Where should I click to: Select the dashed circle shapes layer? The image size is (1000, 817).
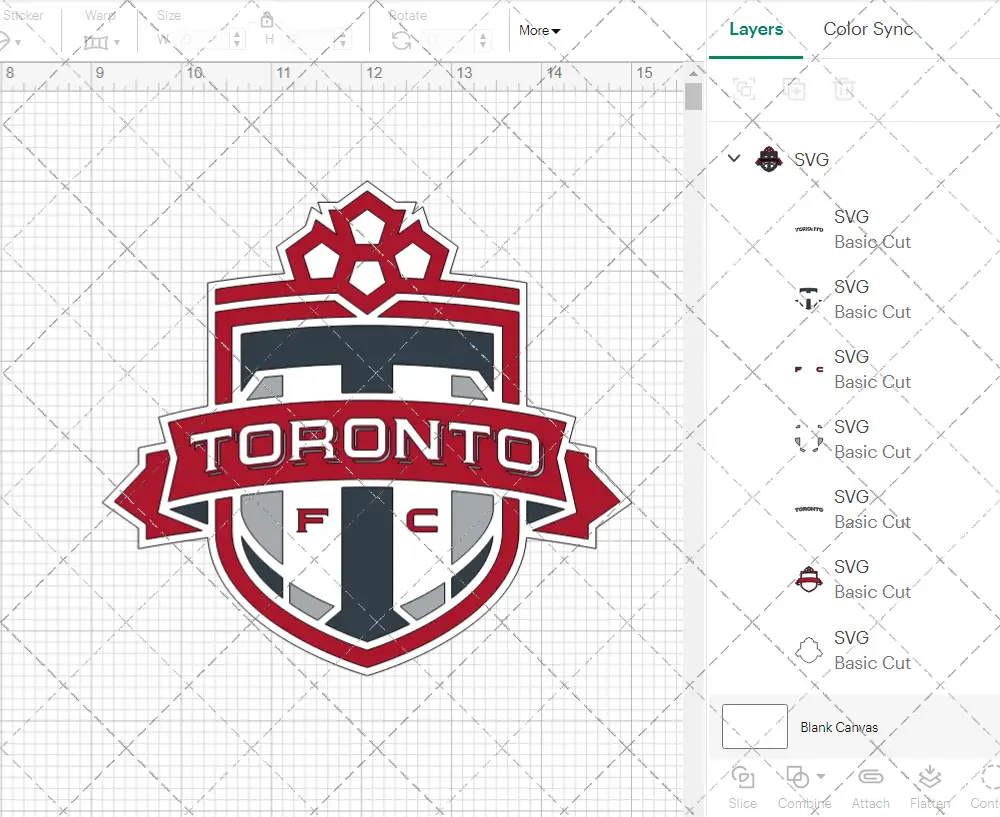(x=809, y=439)
